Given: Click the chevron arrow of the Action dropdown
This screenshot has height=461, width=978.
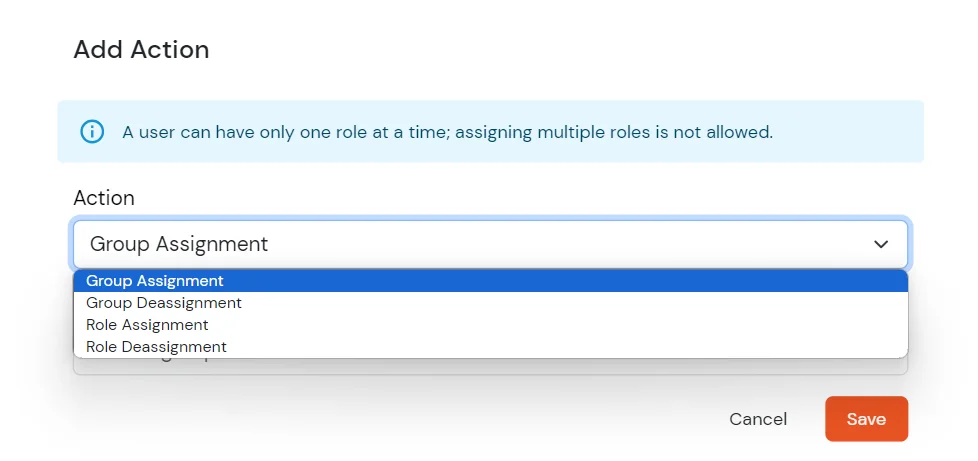Looking at the screenshot, I should [881, 244].
